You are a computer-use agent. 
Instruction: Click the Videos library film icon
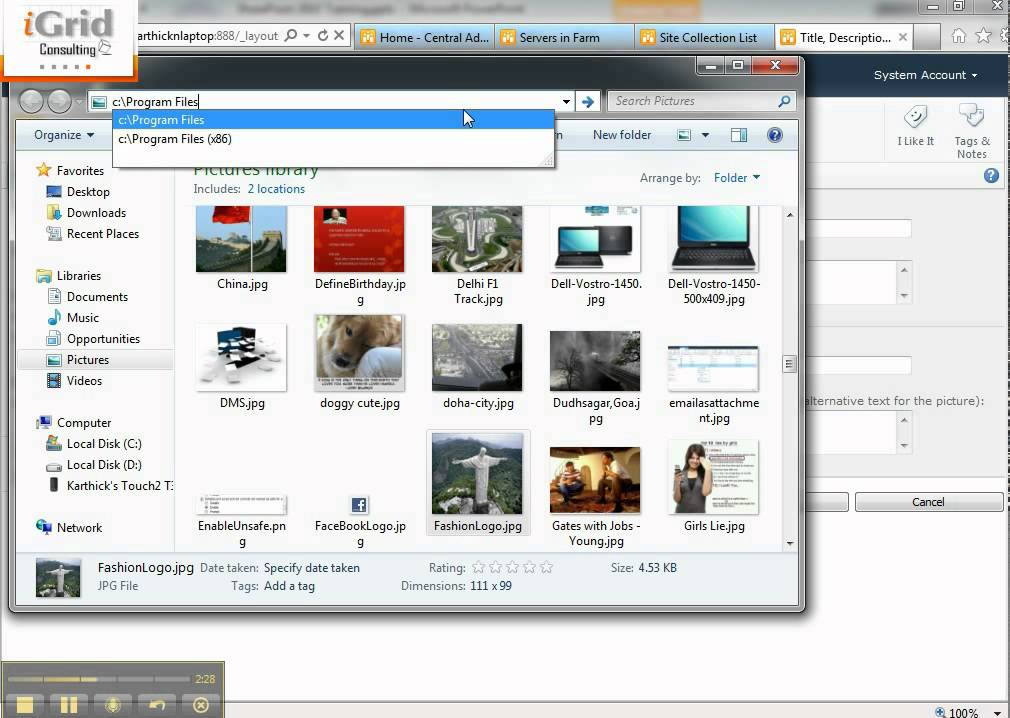pos(54,381)
